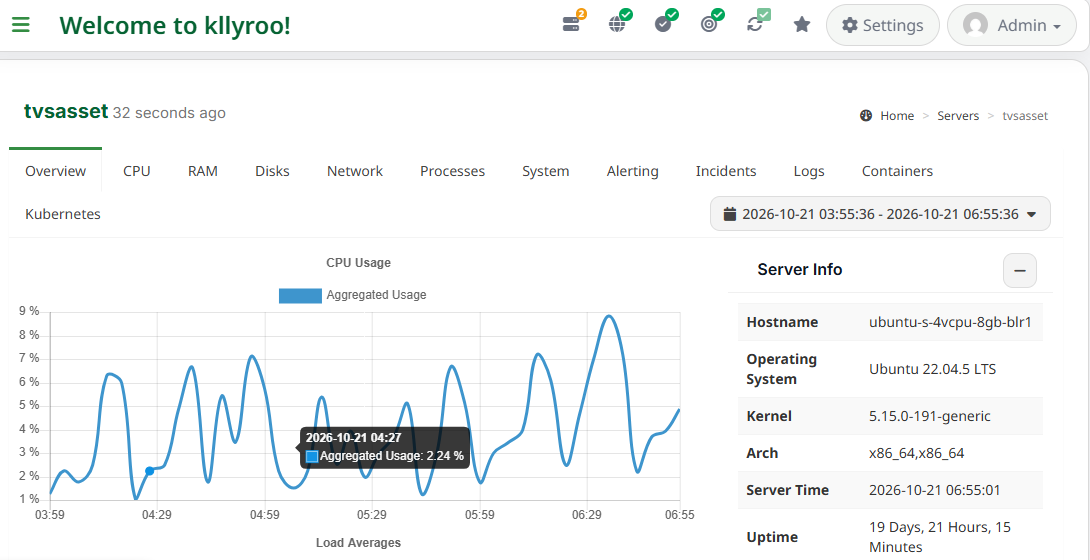Image resolution: width=1090 pixels, height=560 pixels.
Task: Click the Admin avatar picture
Action: [x=975, y=26]
